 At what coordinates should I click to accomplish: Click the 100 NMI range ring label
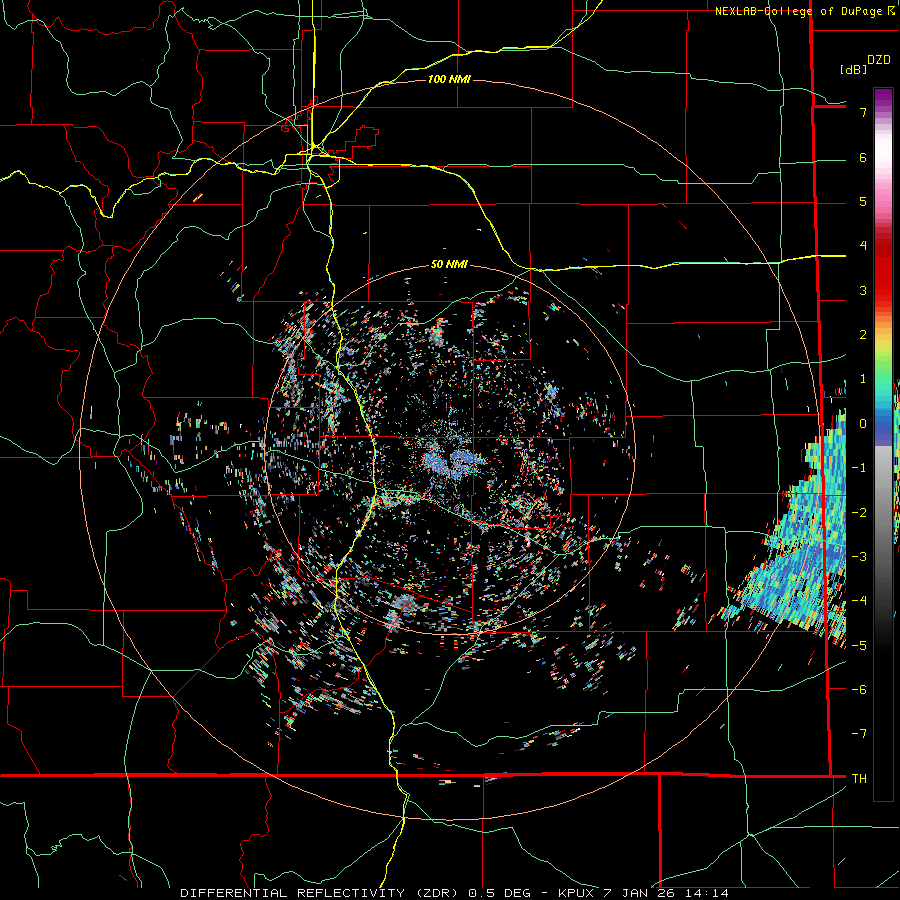(x=449, y=79)
